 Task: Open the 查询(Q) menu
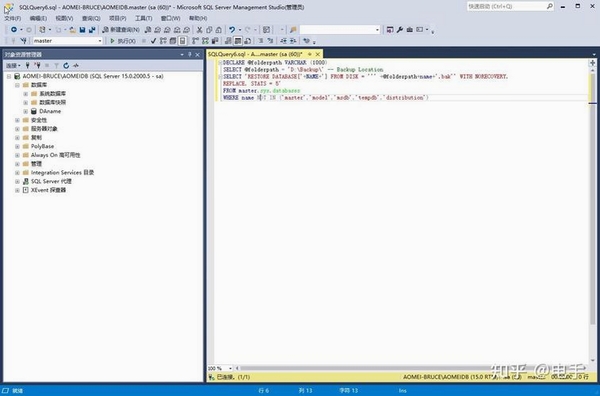(x=91, y=18)
